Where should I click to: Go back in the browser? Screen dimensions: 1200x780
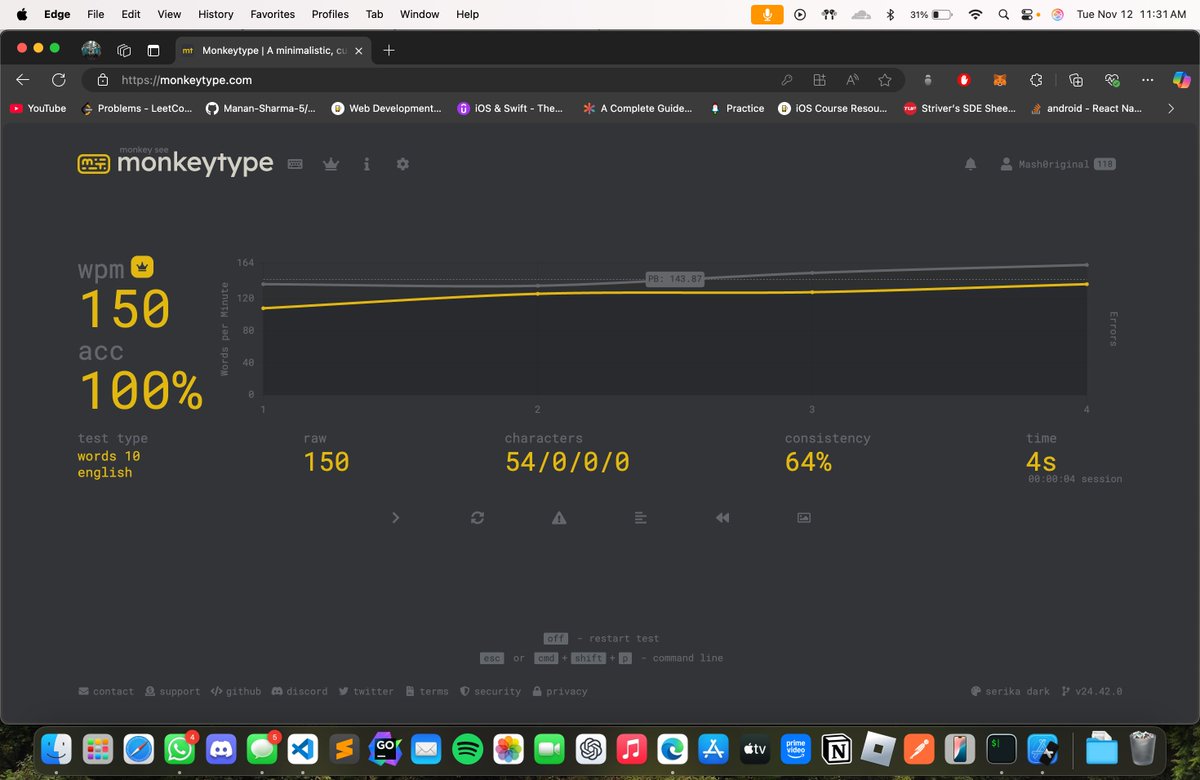[23, 80]
